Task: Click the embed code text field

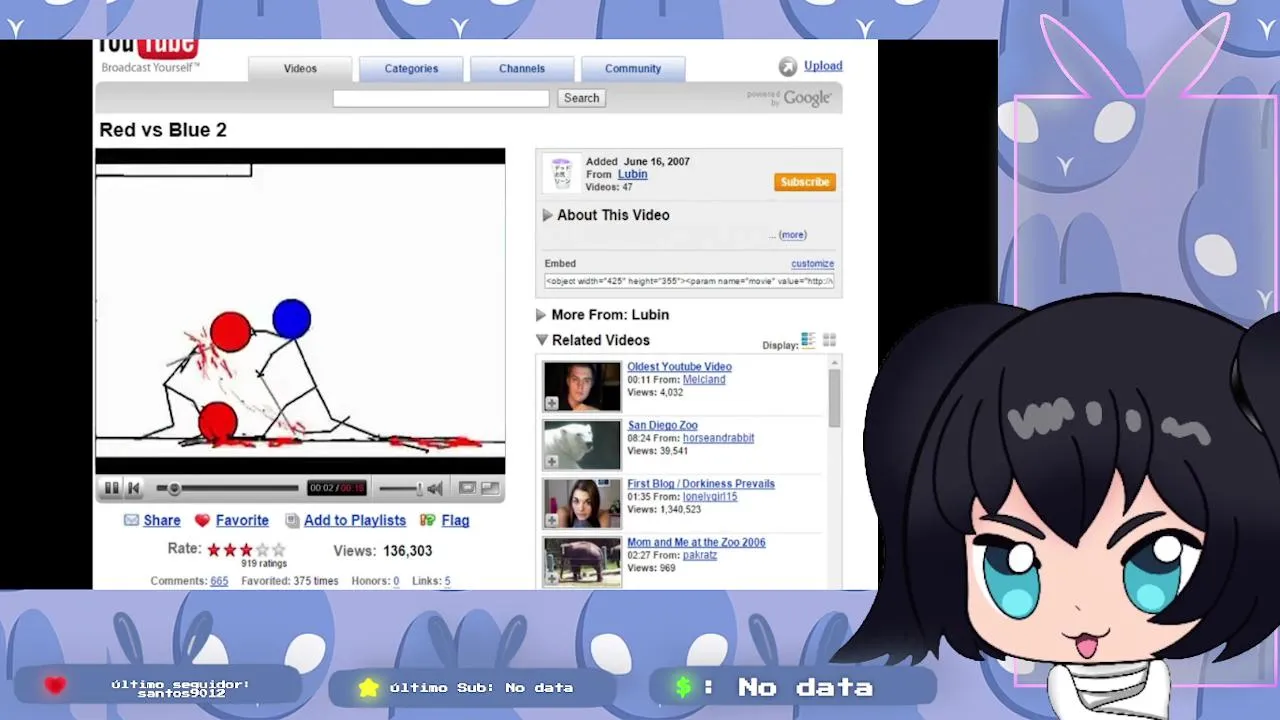Action: [x=689, y=282]
